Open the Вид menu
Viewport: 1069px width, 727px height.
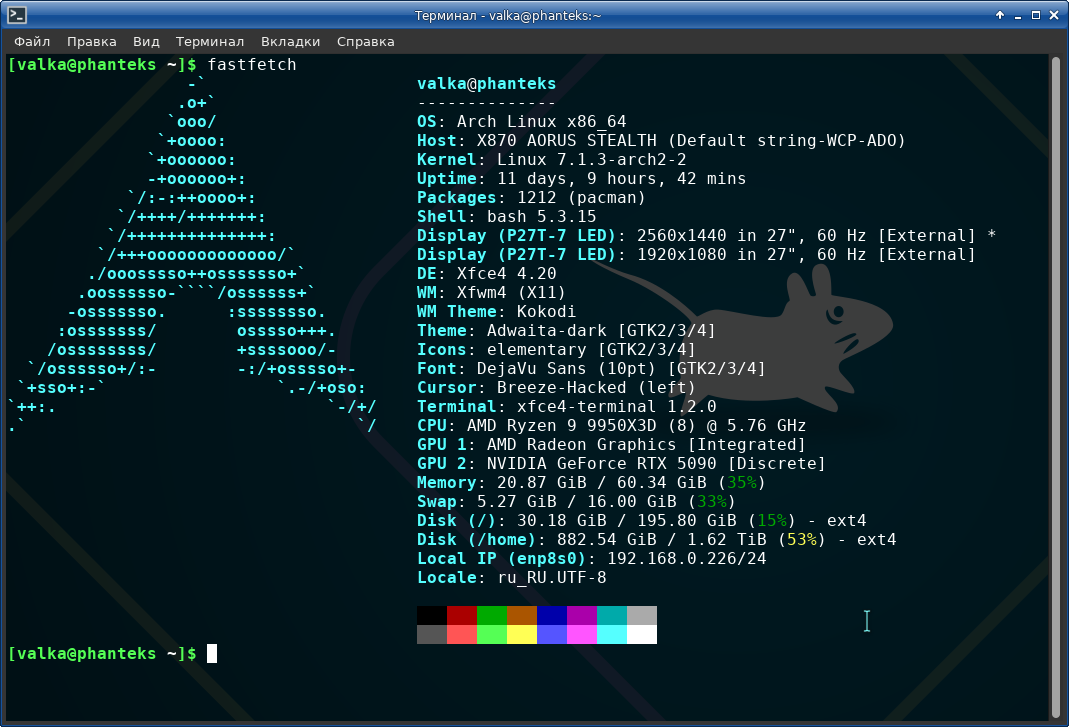coord(146,42)
